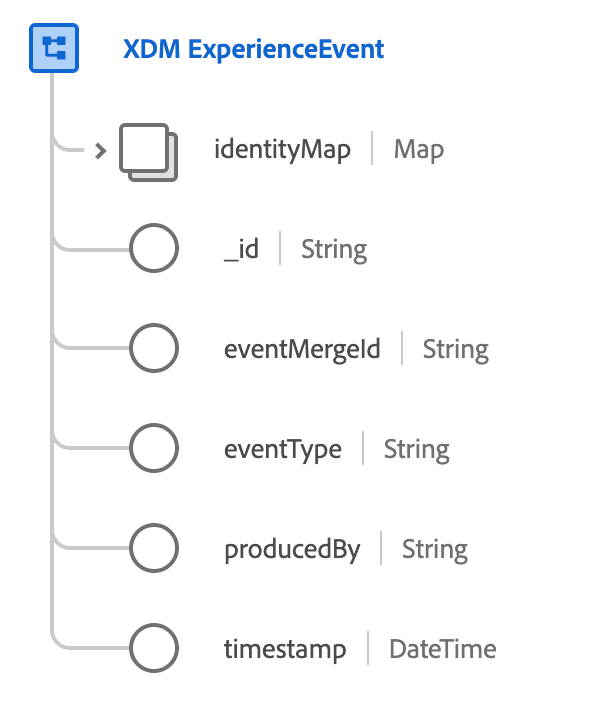The image size is (606, 712).
Task: Click the circle icon beside producedBy
Action: 154,548
